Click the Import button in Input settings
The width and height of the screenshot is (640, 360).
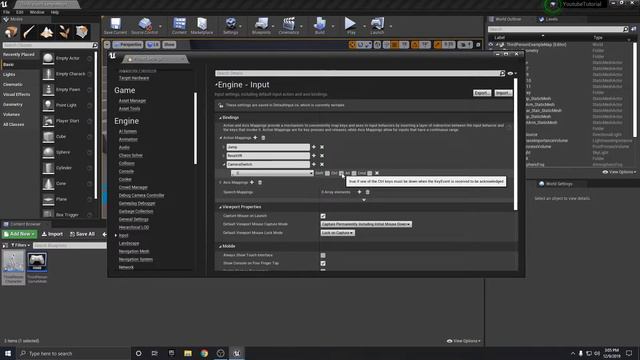(x=503, y=93)
